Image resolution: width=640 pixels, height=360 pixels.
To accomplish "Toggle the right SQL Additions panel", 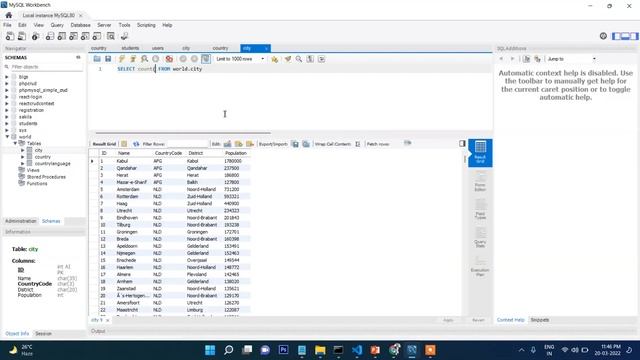I will pos(634,36).
